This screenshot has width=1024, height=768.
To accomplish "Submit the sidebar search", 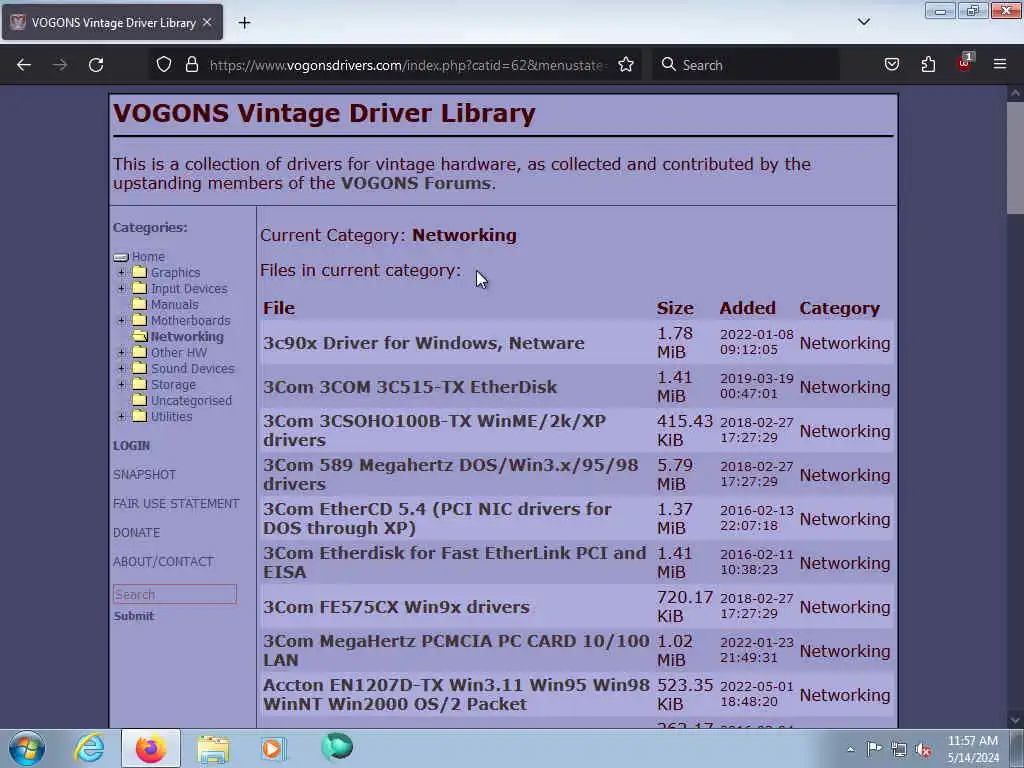I will point(134,616).
